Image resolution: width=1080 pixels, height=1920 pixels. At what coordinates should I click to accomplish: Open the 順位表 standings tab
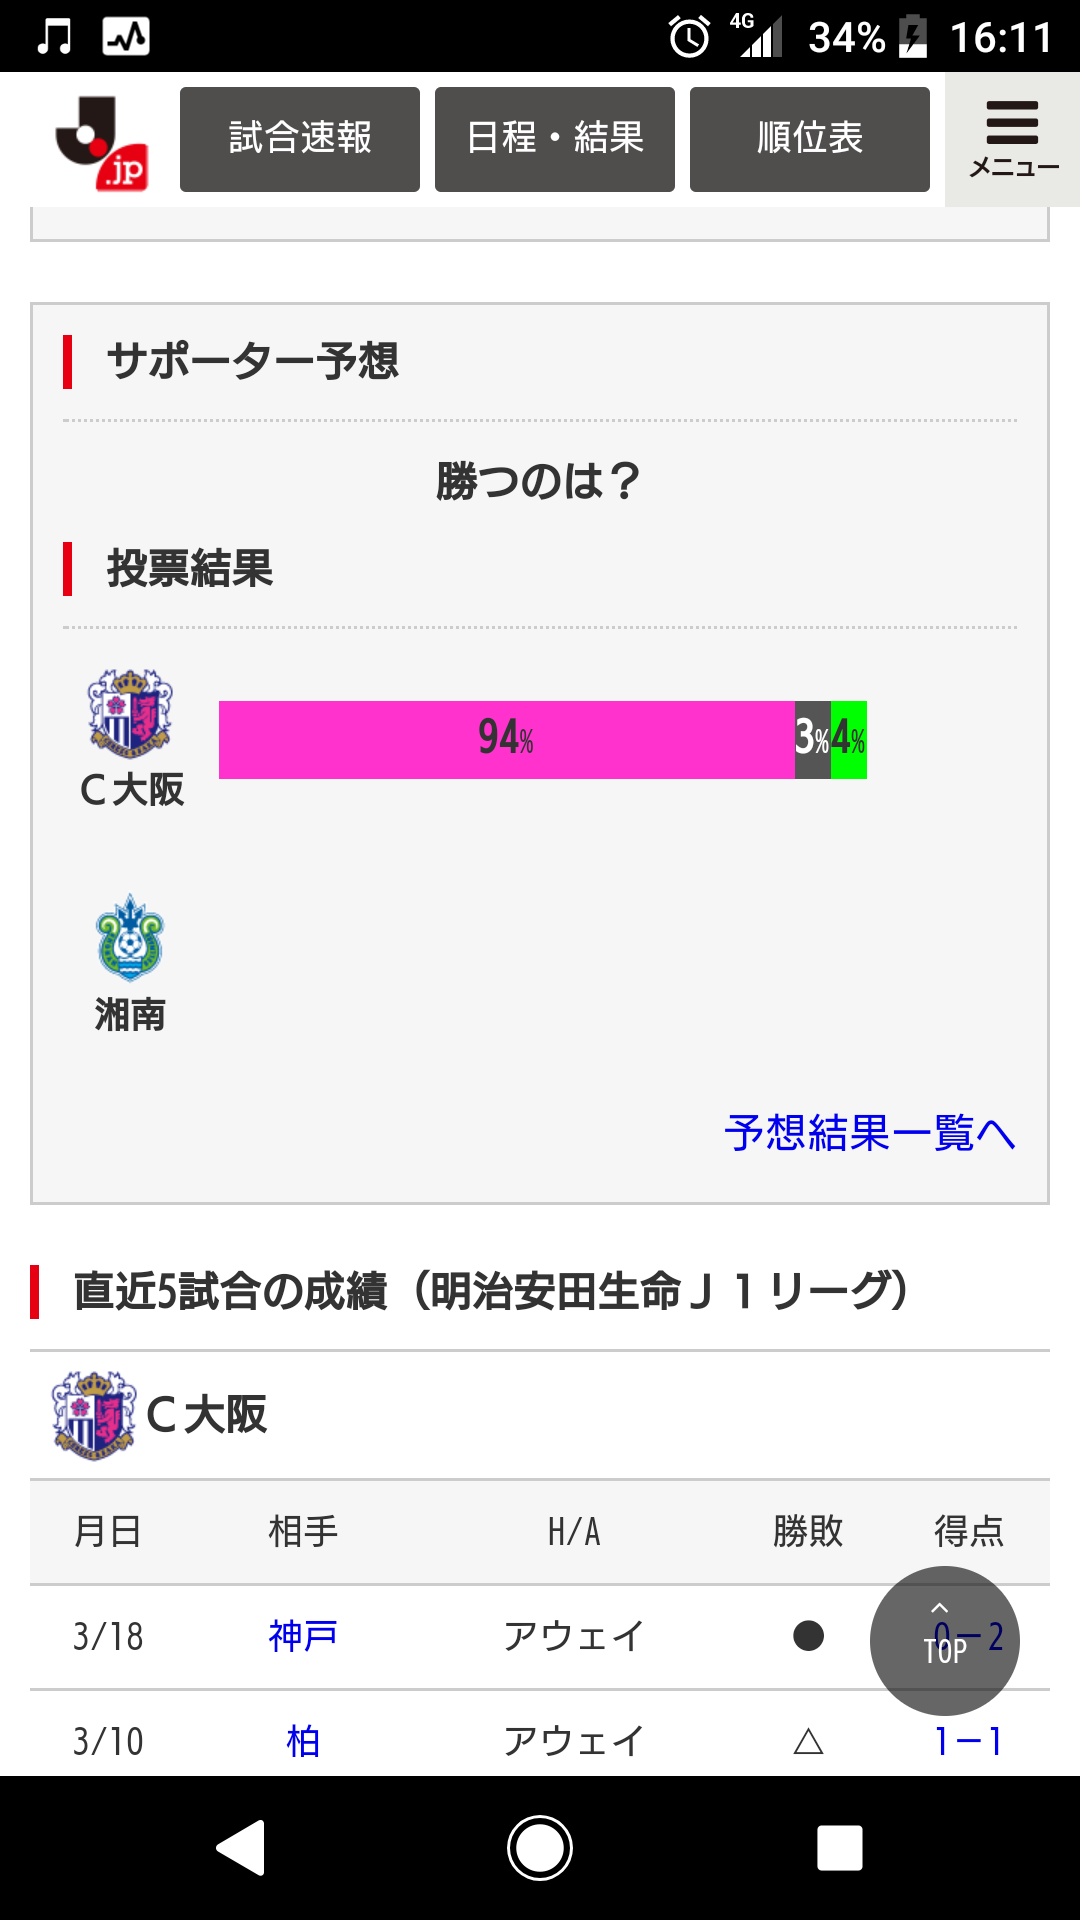click(x=810, y=139)
